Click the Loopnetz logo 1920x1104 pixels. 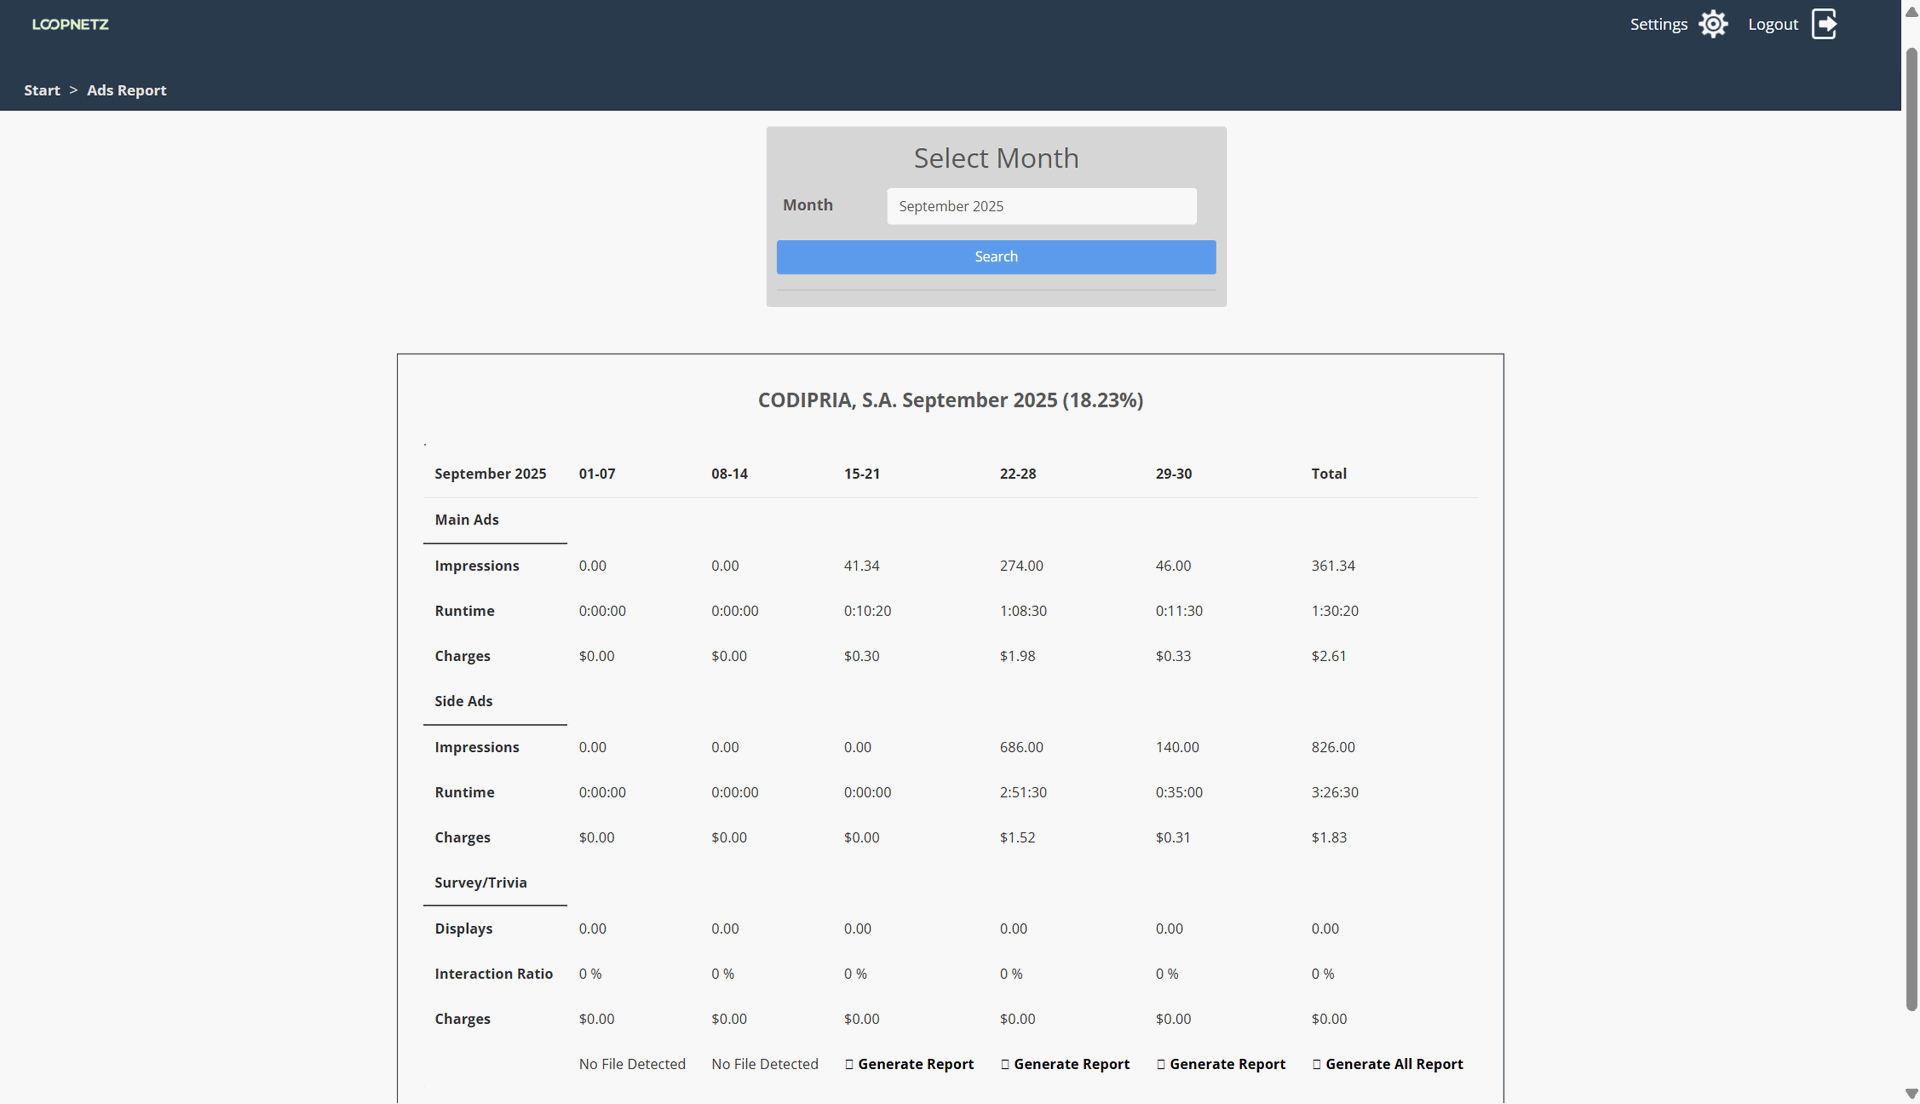(70, 24)
